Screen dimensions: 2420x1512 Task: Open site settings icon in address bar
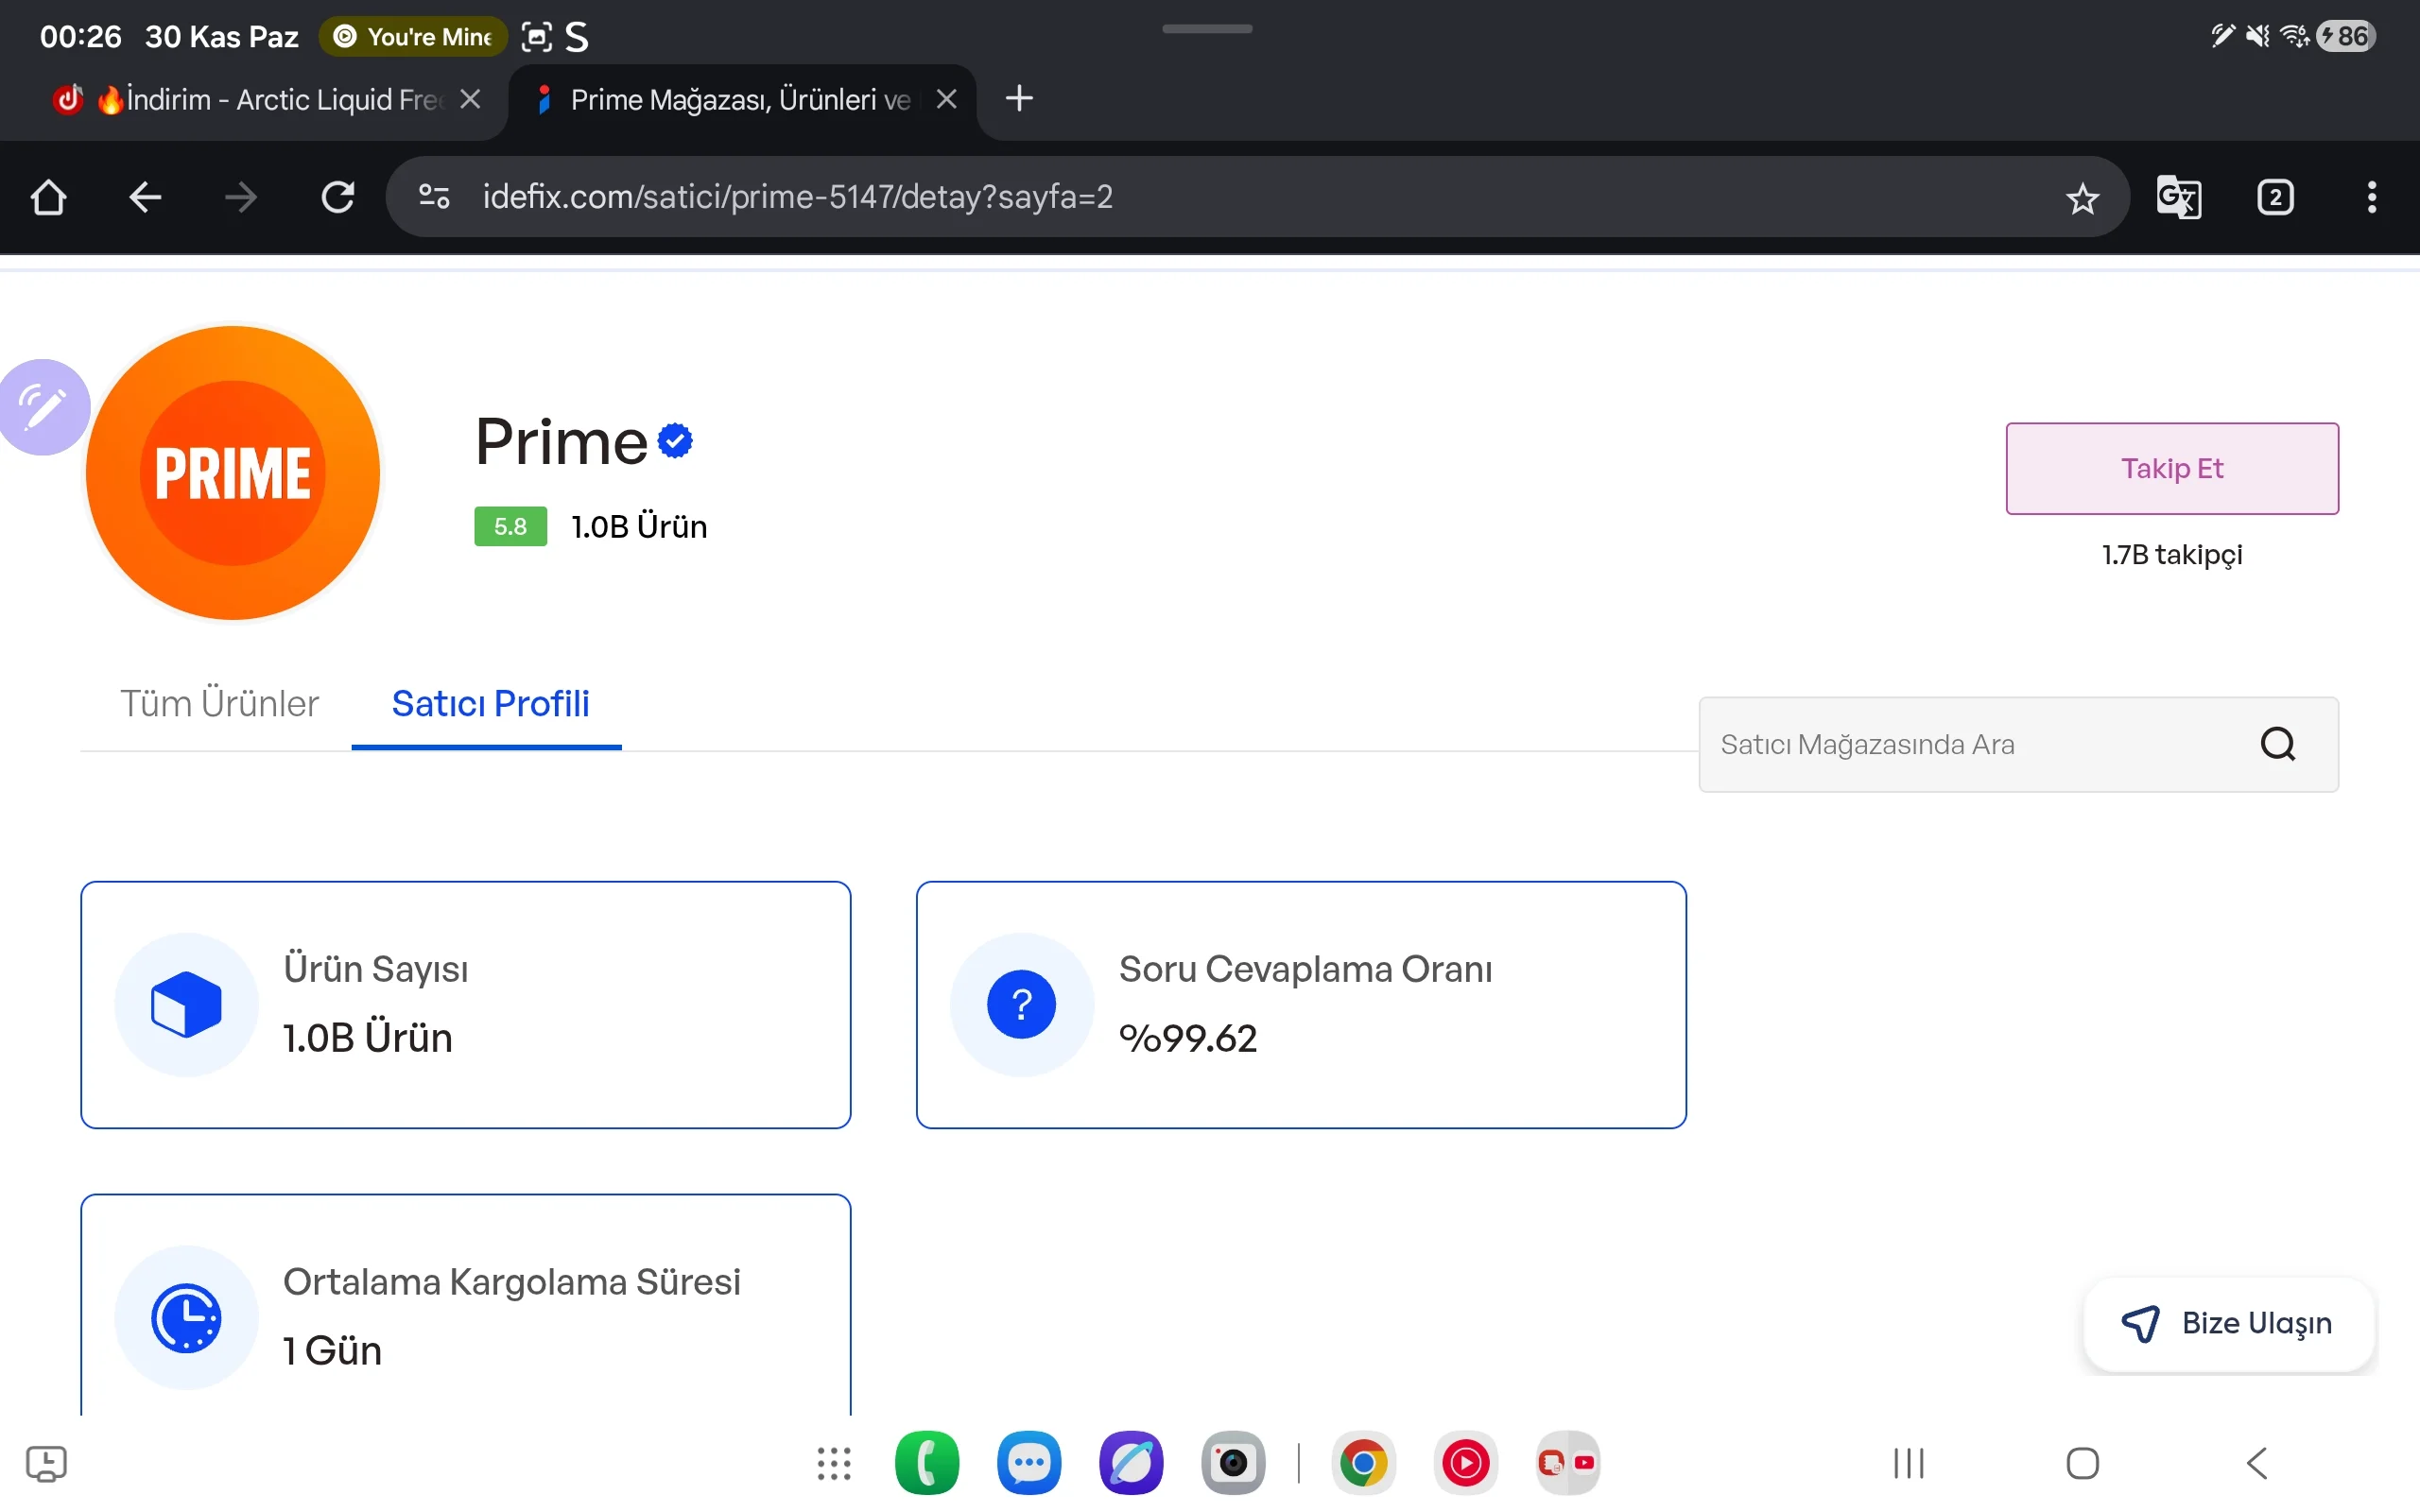pyautogui.click(x=434, y=197)
